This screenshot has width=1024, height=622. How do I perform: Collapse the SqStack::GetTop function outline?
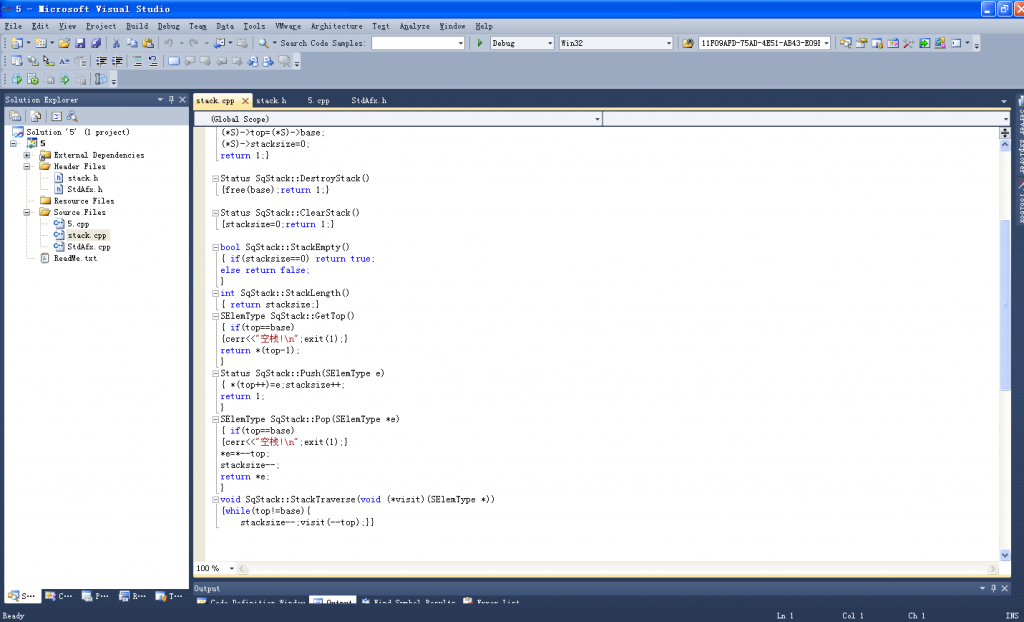tap(214, 316)
